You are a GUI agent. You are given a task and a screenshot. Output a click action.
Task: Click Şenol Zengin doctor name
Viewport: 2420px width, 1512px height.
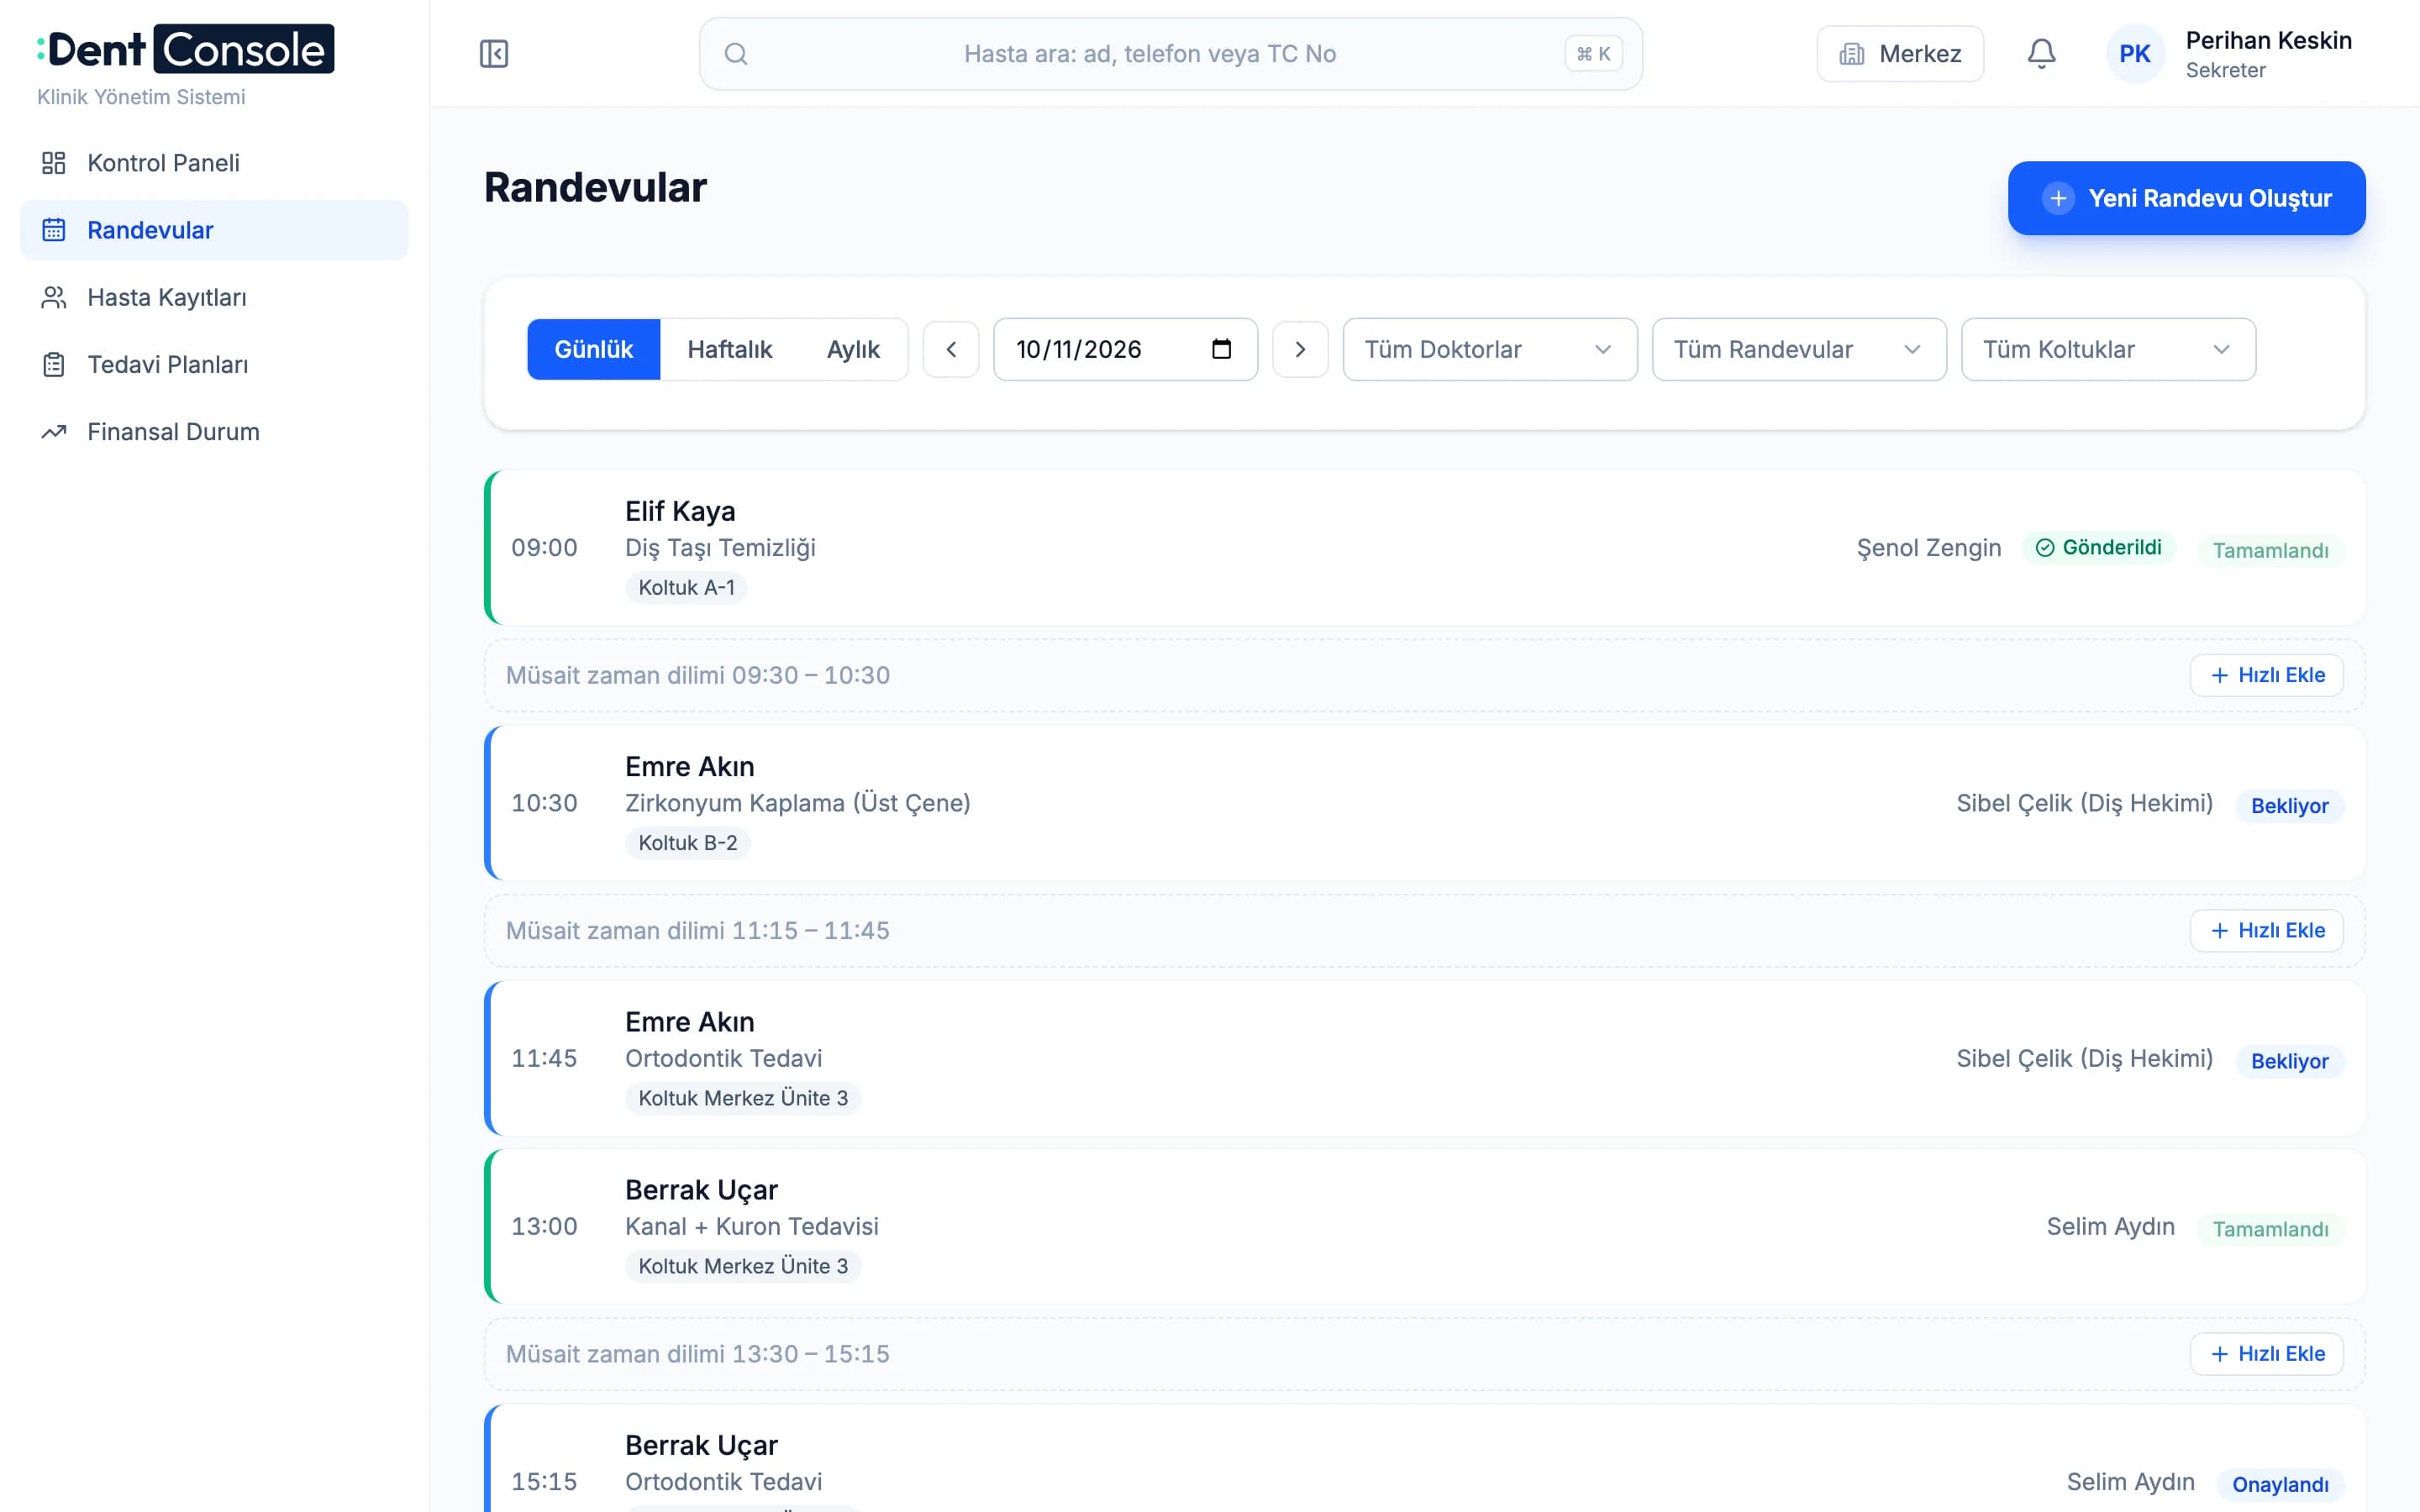[1928, 548]
